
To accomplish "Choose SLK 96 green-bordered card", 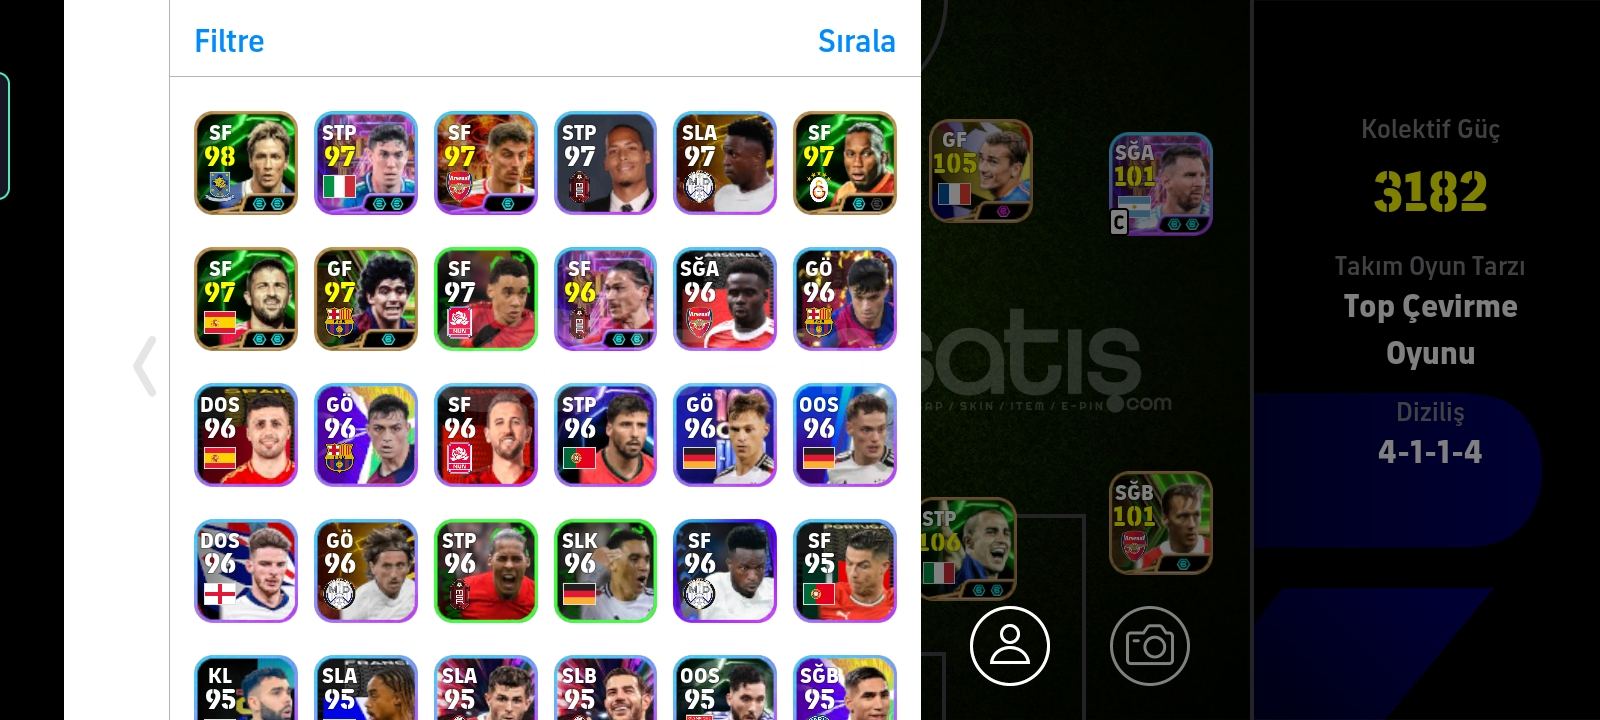I will pos(605,571).
